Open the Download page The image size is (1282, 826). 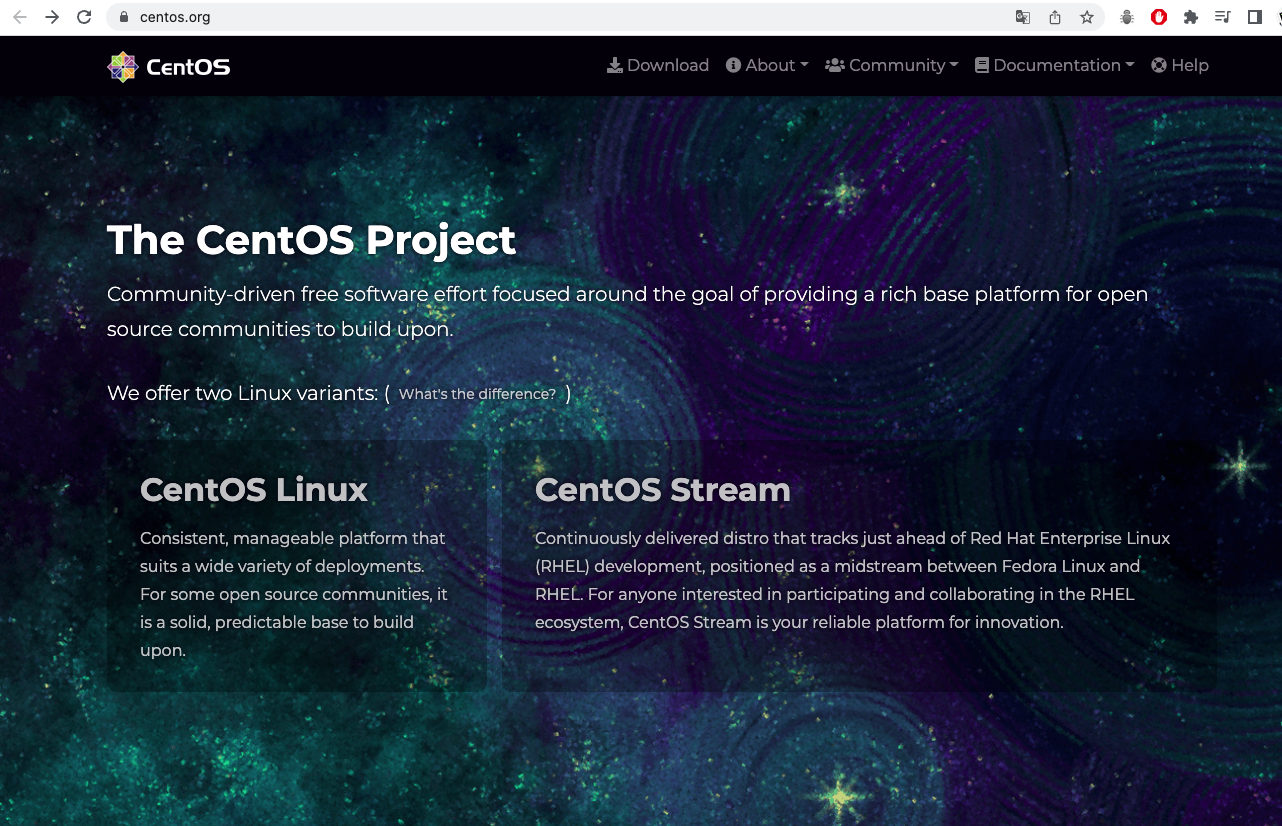(x=658, y=65)
